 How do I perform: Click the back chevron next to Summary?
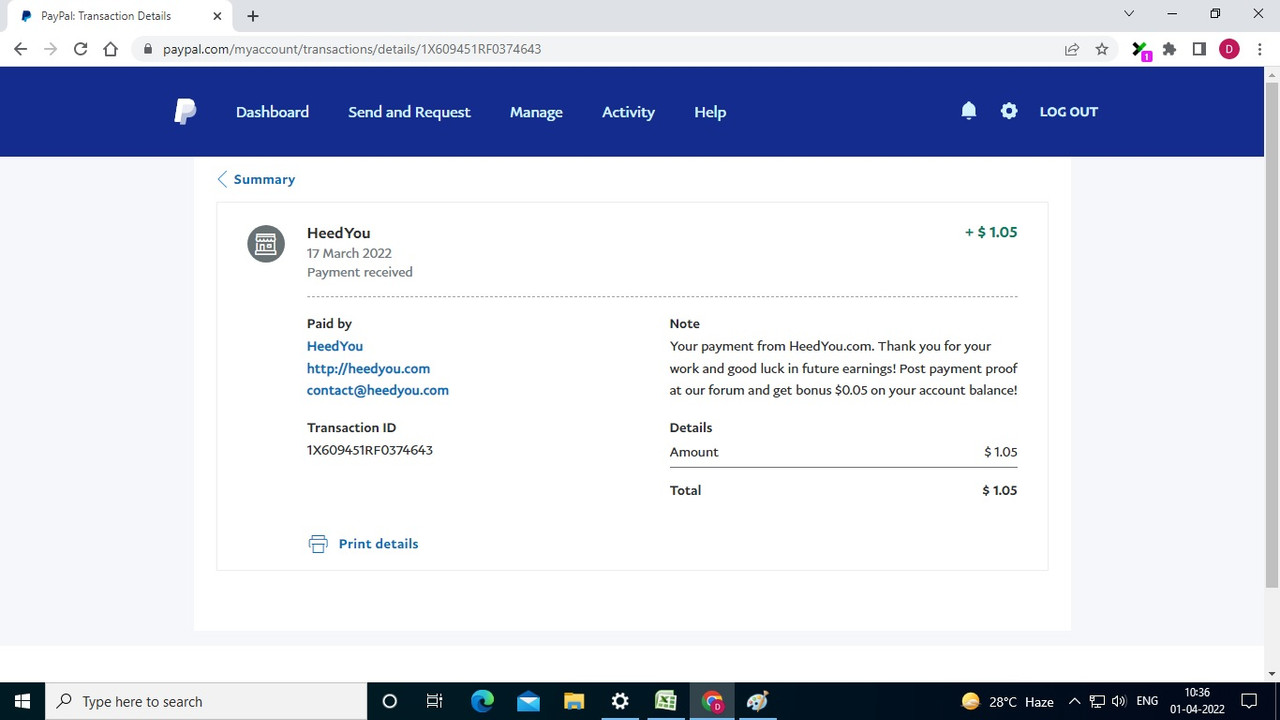222,179
